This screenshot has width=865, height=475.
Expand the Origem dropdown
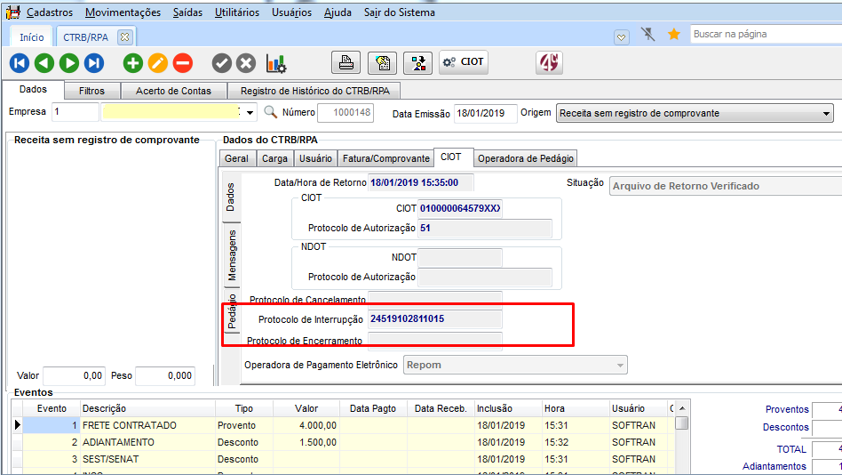[x=826, y=114]
